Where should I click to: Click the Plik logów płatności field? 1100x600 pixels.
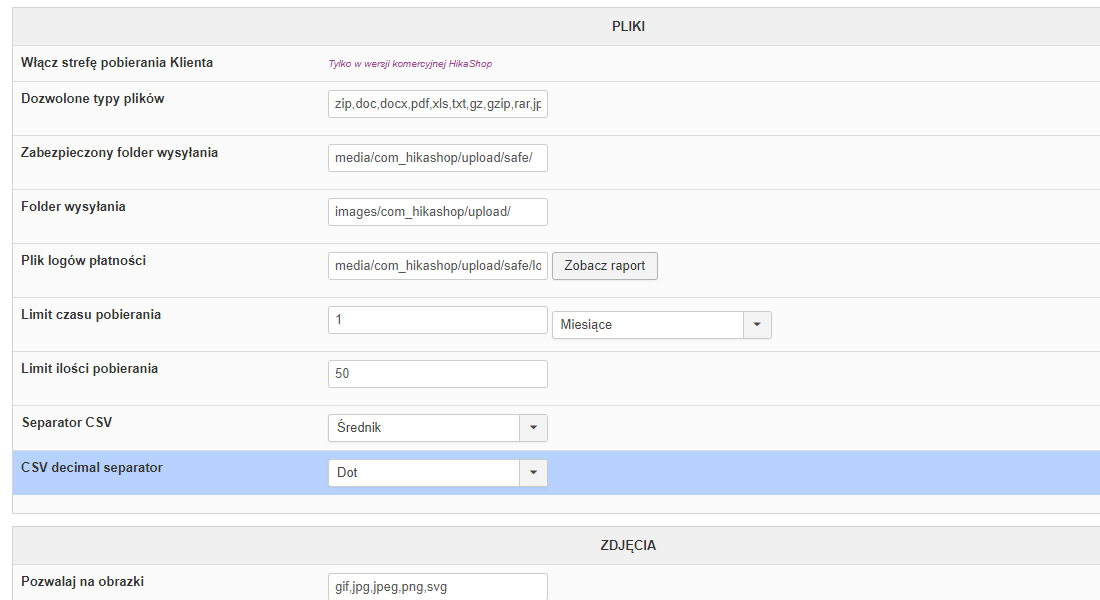[x=437, y=266]
